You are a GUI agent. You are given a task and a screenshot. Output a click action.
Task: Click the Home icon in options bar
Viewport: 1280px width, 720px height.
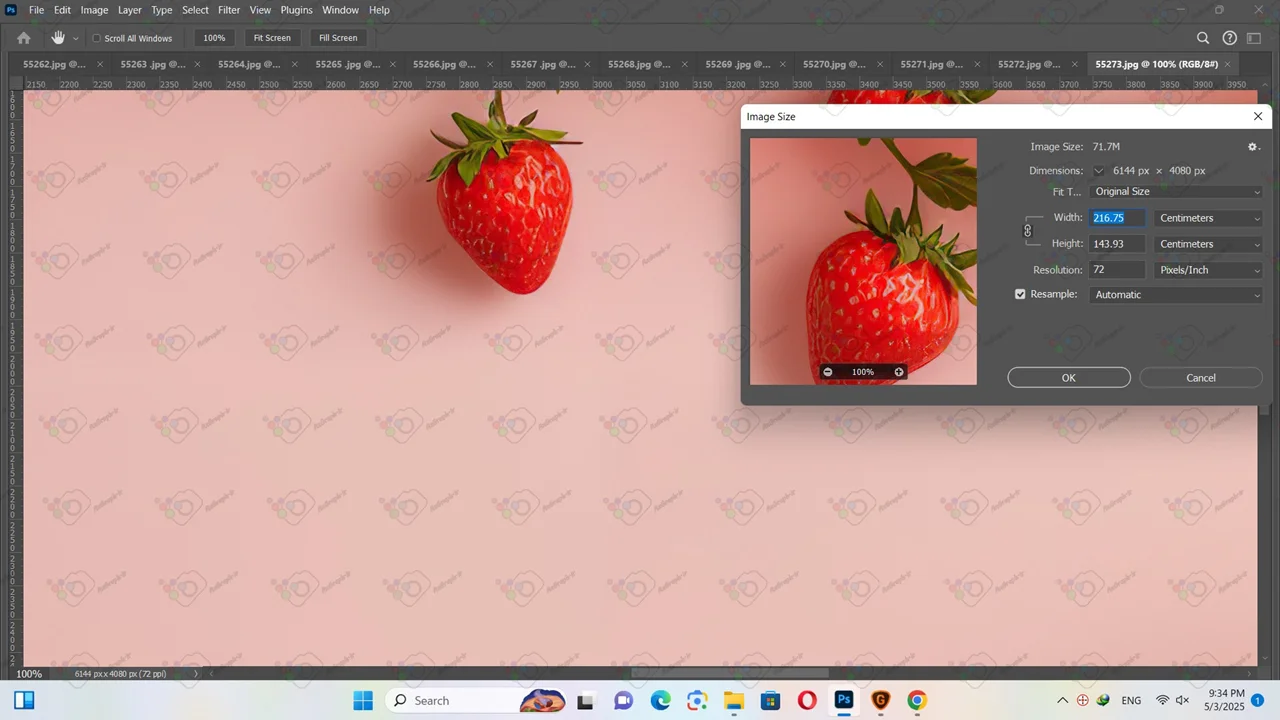coord(24,38)
